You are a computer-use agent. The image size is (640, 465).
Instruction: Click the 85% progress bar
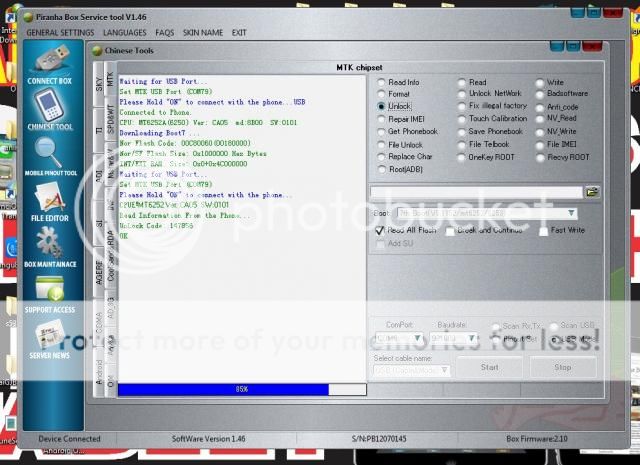coord(240,389)
